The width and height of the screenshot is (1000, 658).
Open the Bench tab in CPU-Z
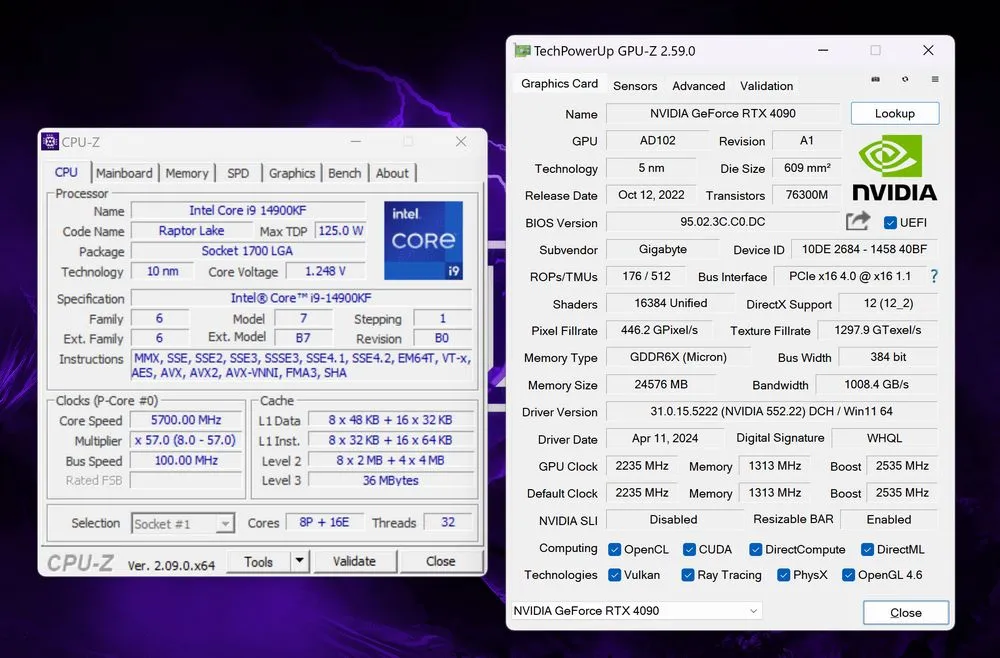pos(344,173)
